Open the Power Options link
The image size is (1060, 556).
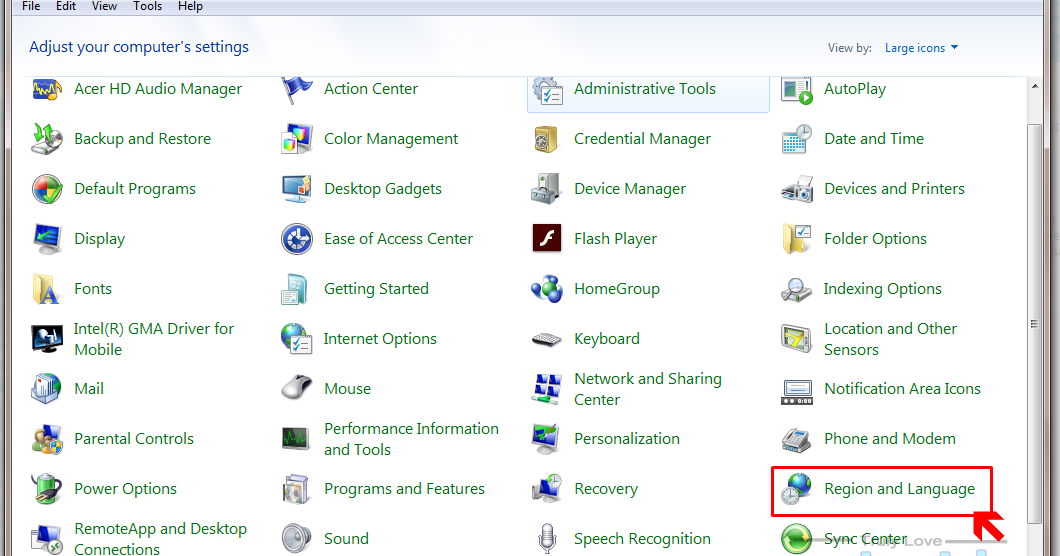(x=126, y=489)
